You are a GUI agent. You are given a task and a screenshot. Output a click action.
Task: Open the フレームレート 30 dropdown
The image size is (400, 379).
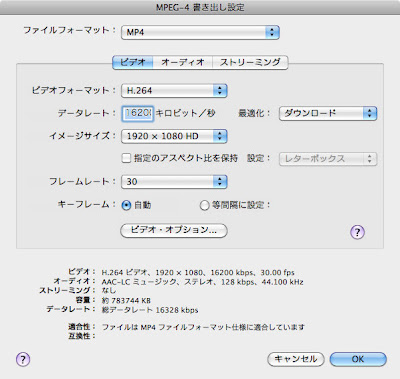174,182
